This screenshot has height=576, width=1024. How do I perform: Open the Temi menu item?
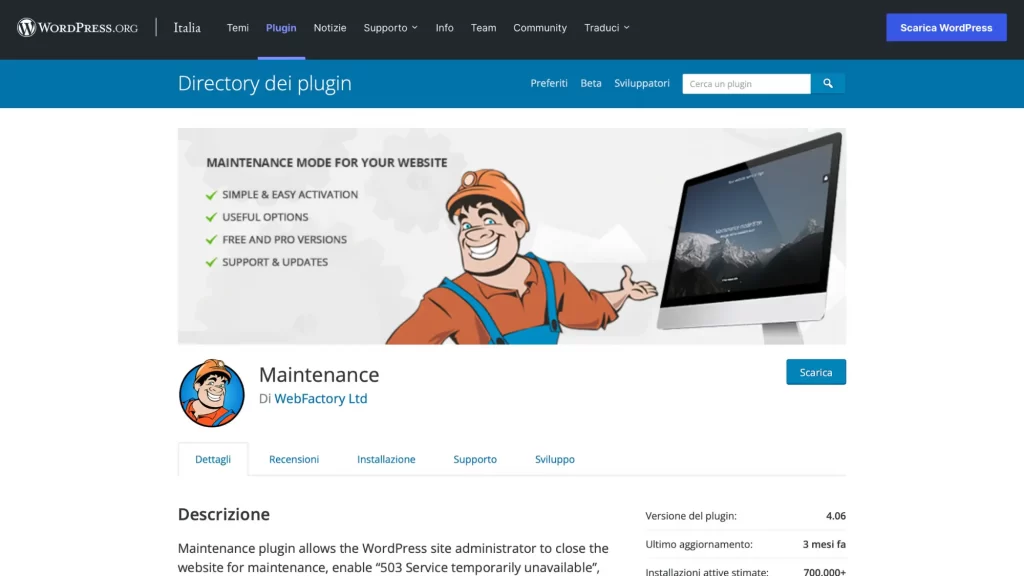(238, 27)
